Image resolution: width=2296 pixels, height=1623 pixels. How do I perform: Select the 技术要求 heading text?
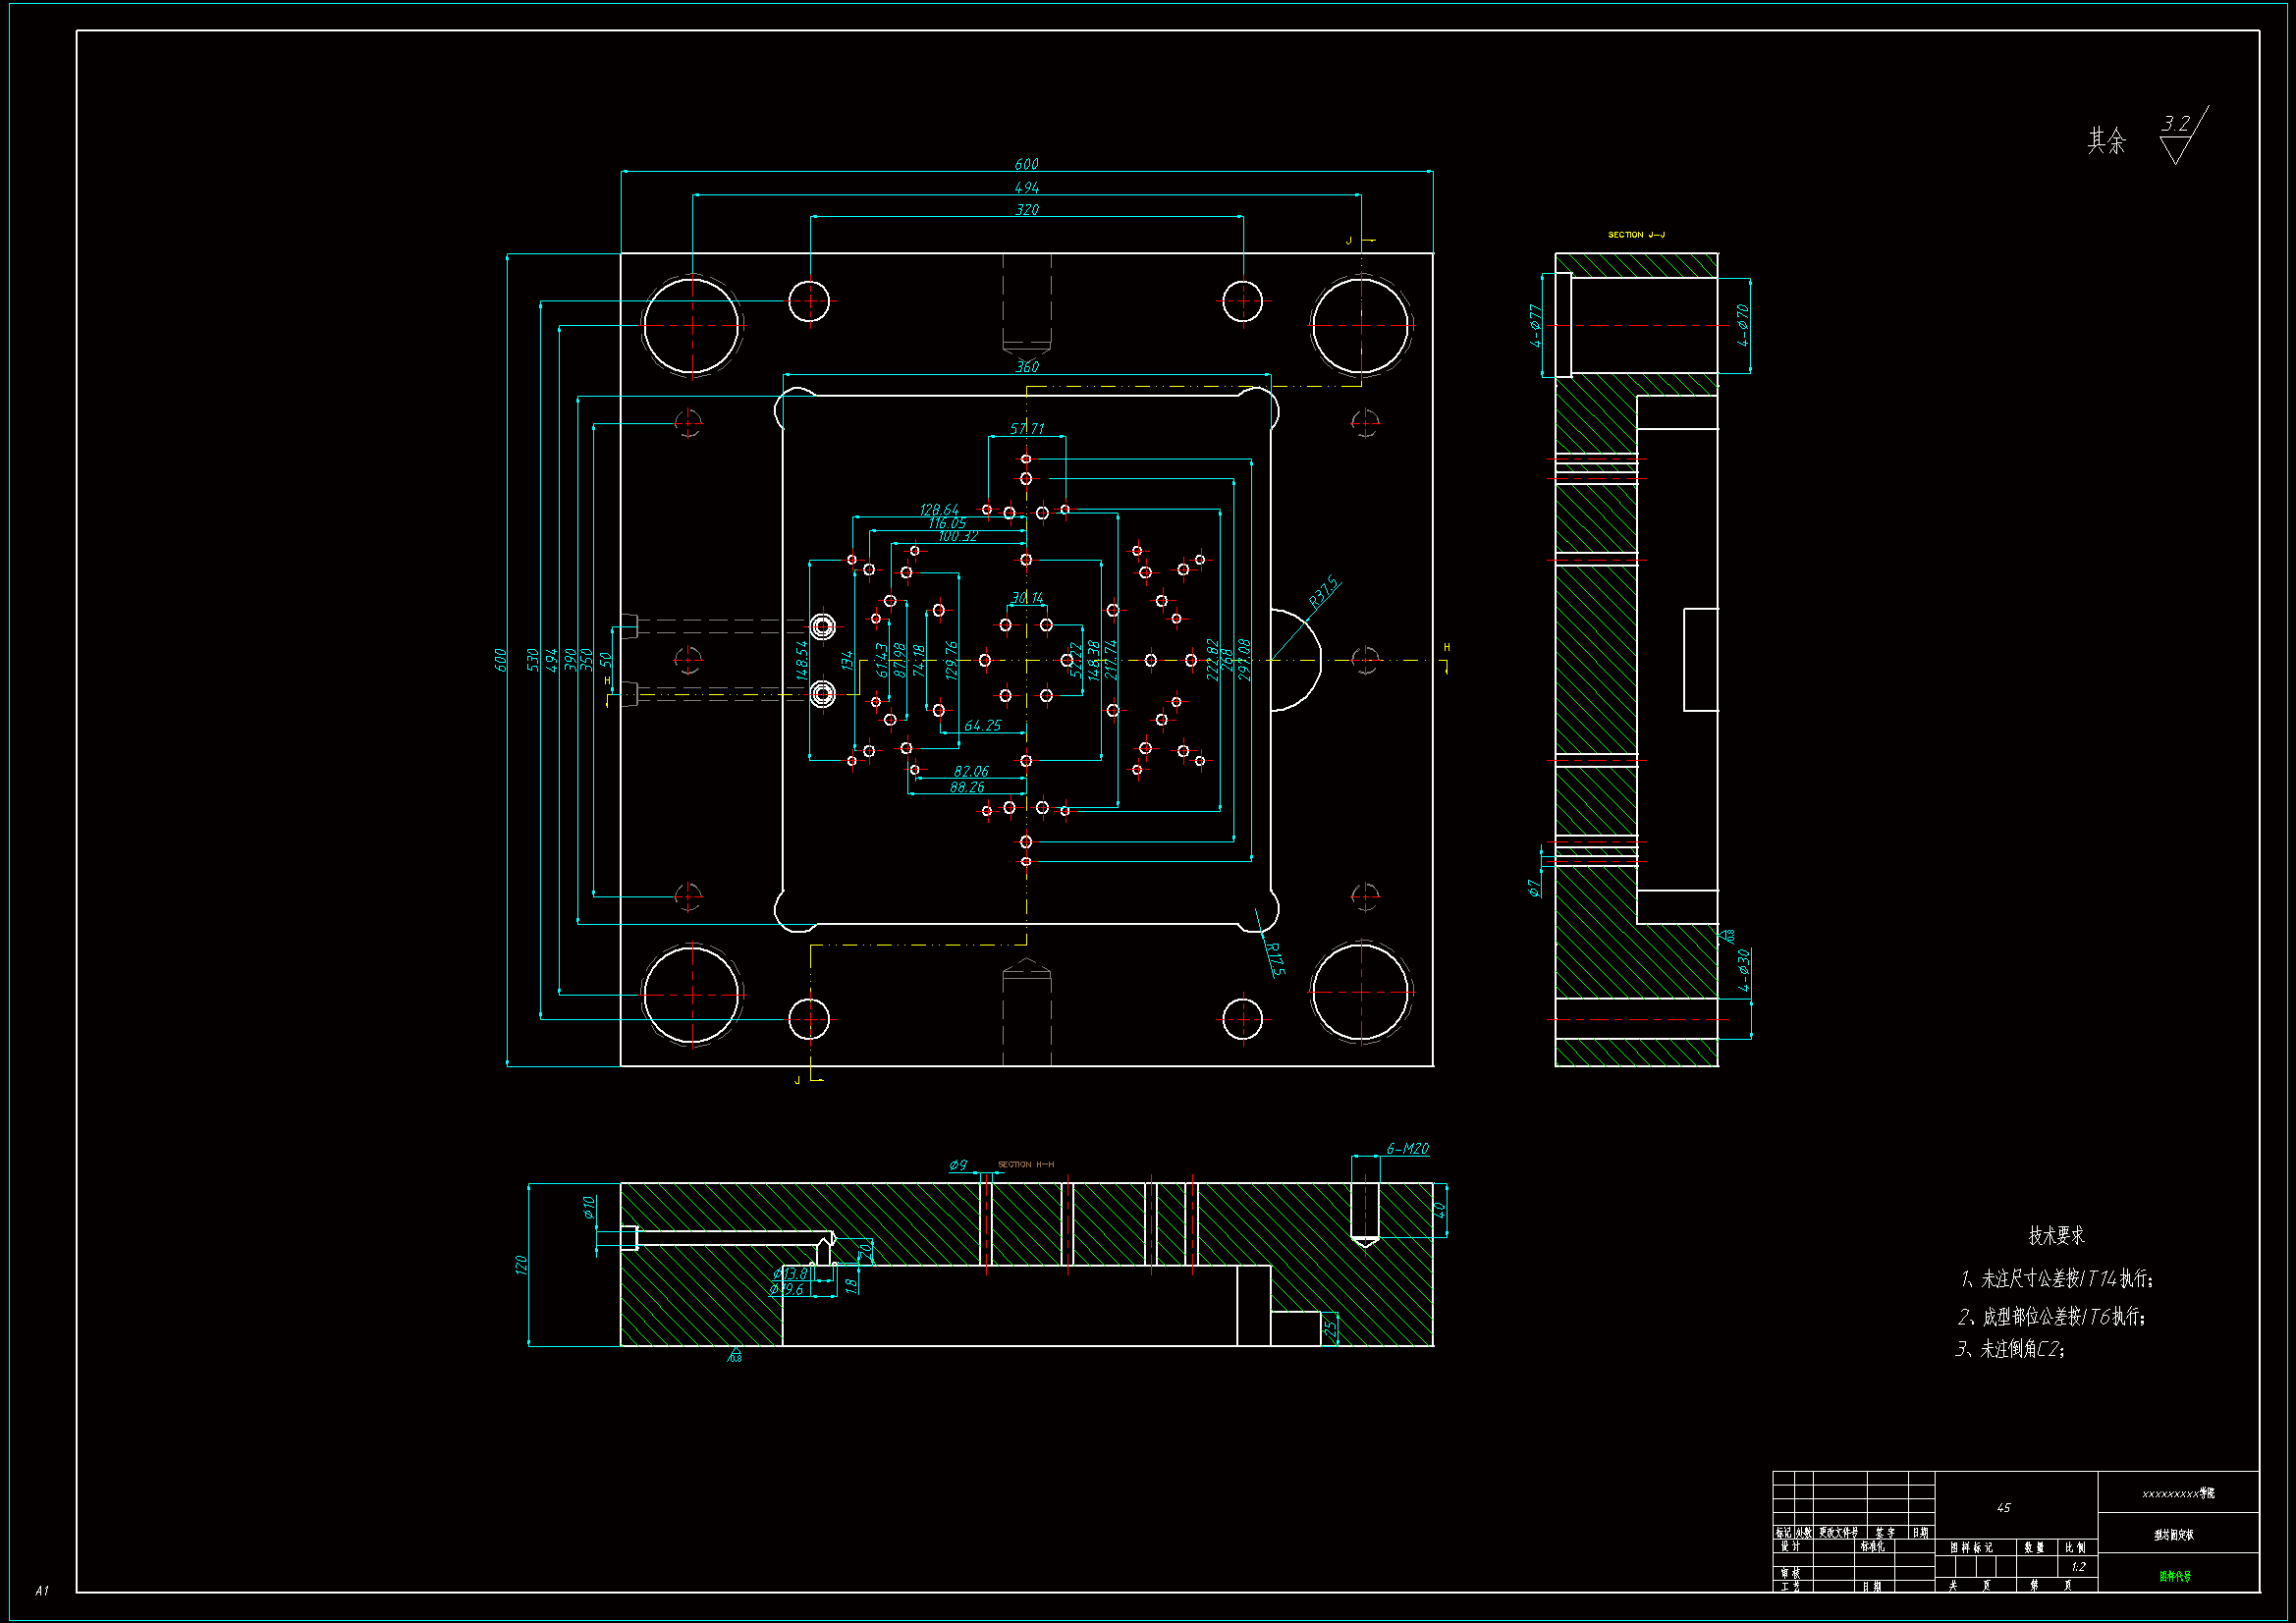(x=2056, y=1236)
